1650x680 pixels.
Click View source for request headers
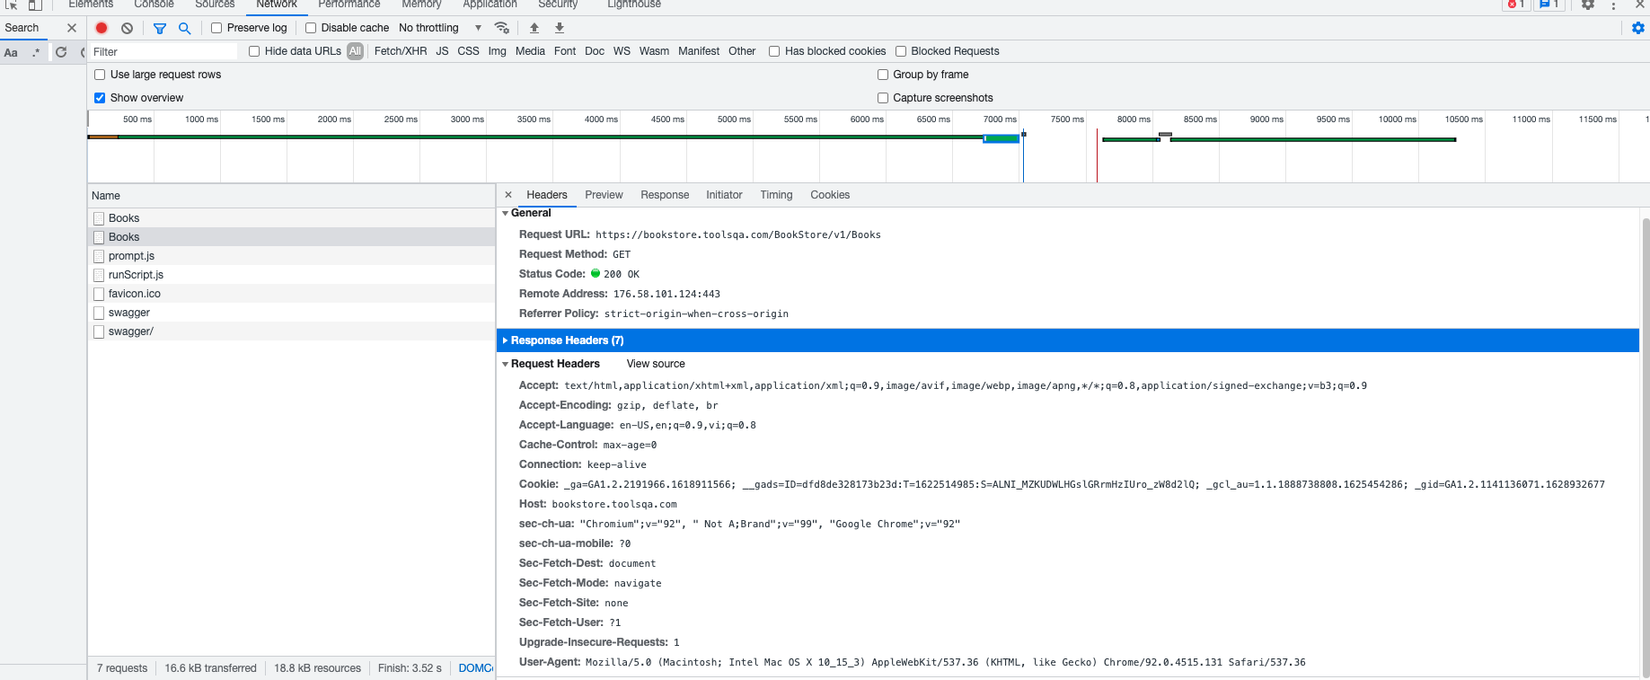pos(655,364)
